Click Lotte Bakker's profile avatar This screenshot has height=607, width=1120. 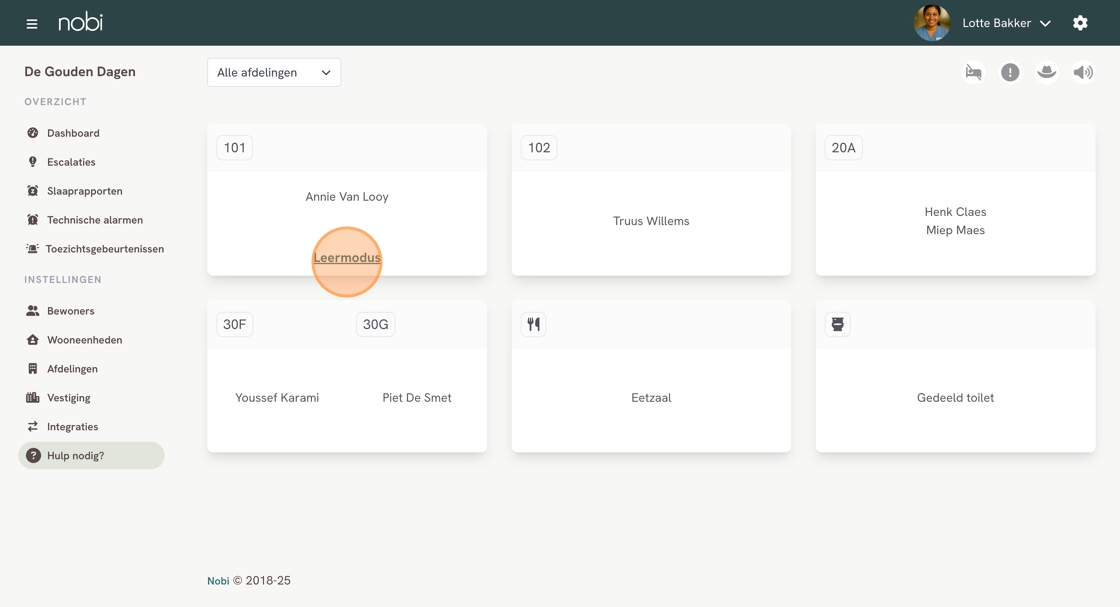(932, 23)
